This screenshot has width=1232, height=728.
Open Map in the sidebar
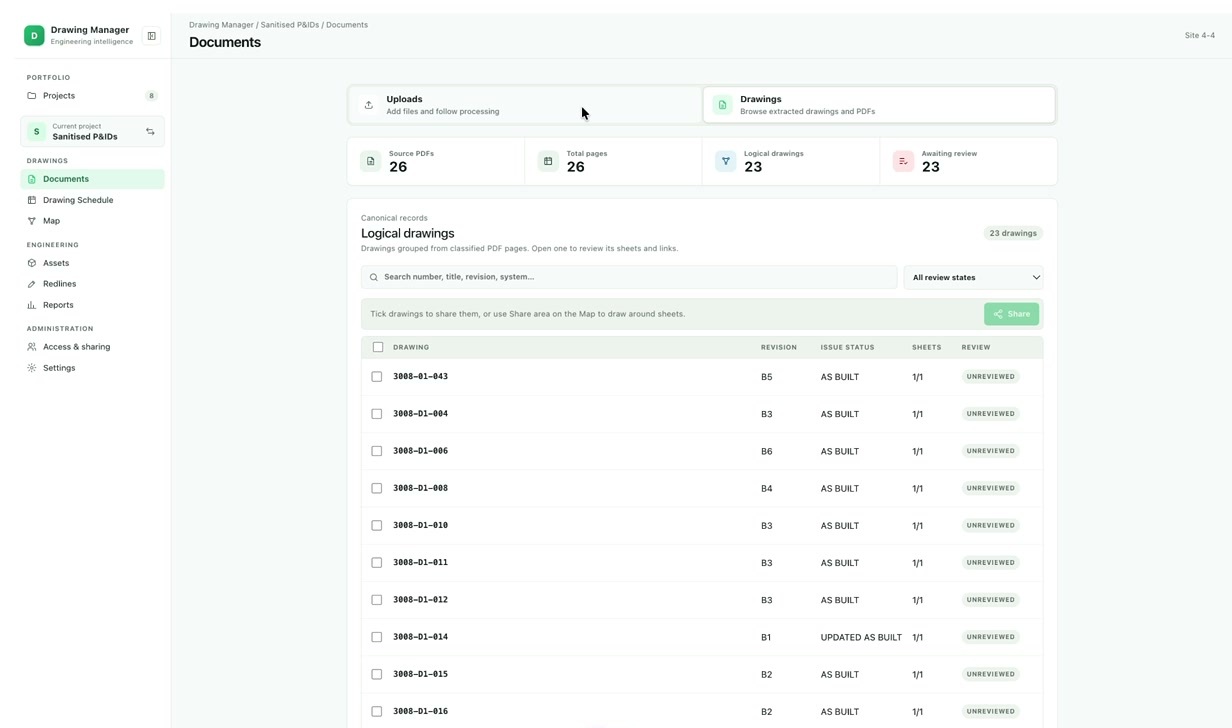coord(93,221)
